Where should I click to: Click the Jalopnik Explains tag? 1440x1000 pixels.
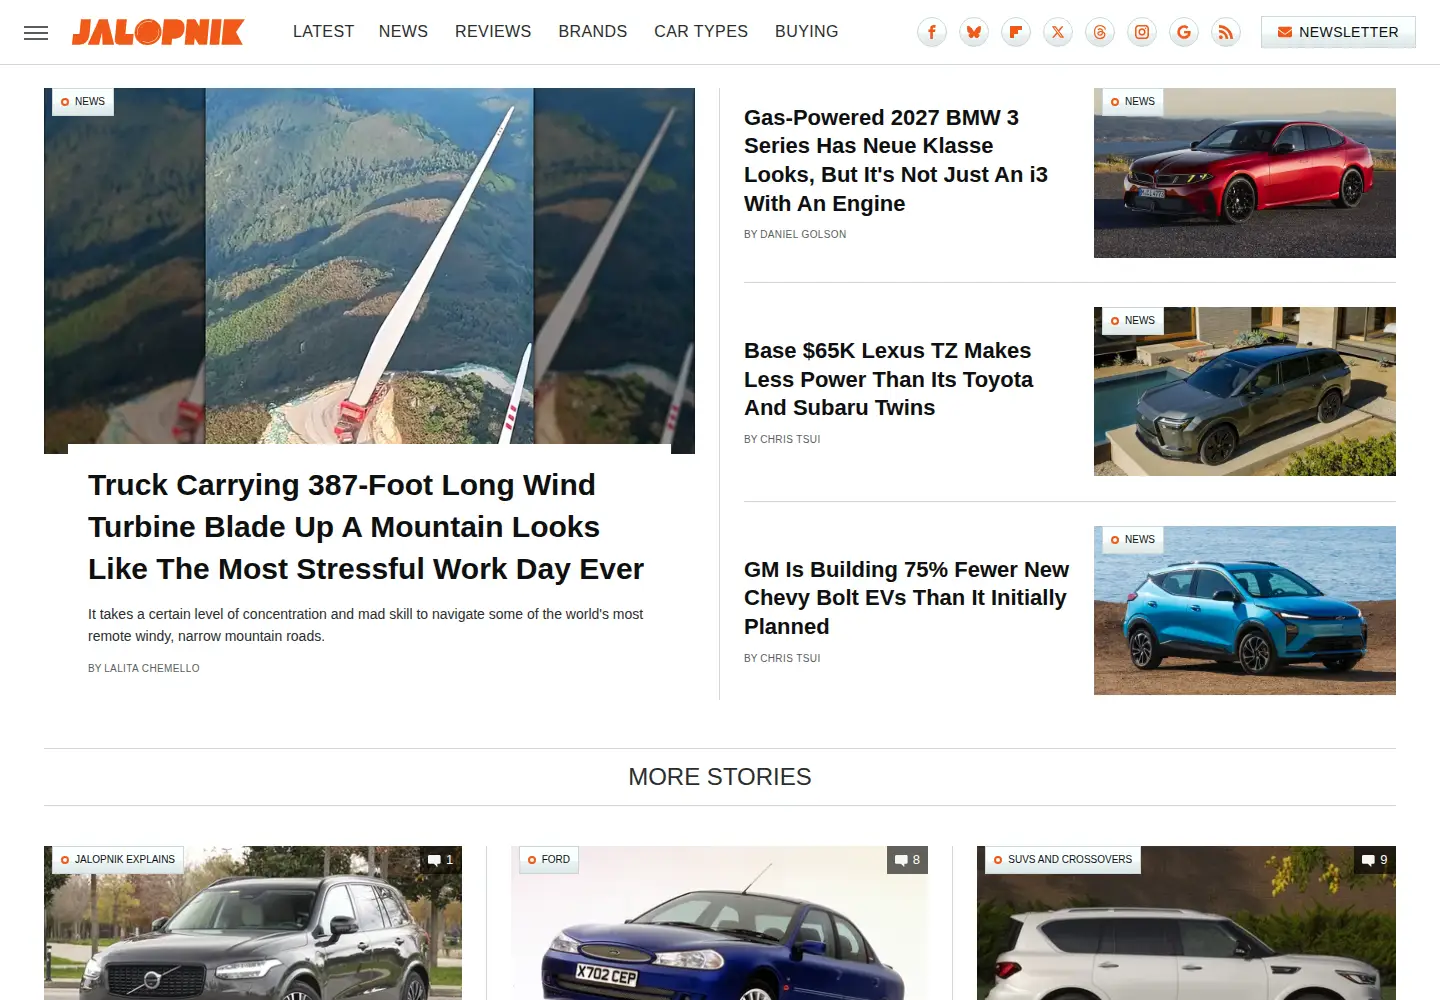tap(118, 860)
